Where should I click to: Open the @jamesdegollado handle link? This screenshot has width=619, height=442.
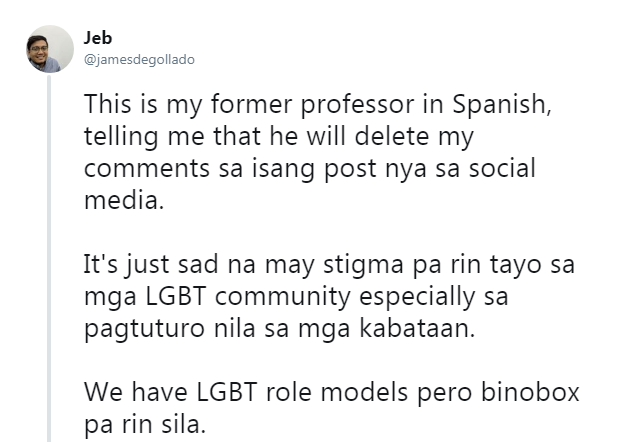click(139, 60)
